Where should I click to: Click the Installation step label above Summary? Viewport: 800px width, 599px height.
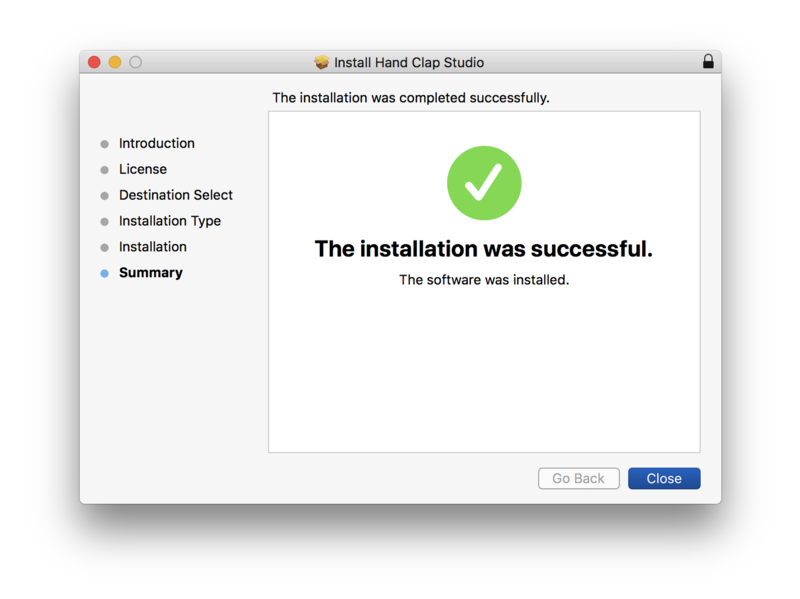(153, 247)
